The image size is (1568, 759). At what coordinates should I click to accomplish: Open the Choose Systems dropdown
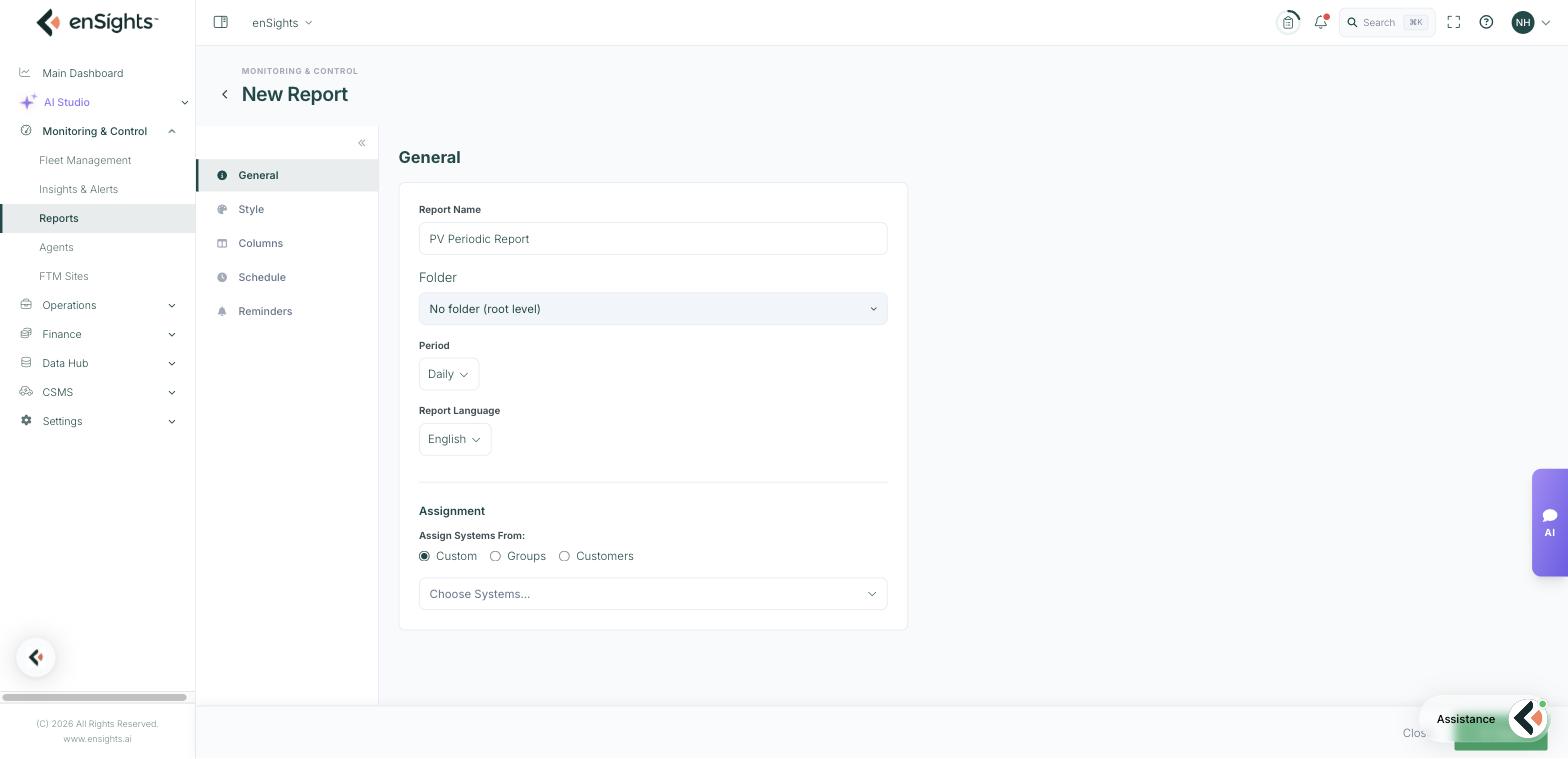(x=653, y=594)
